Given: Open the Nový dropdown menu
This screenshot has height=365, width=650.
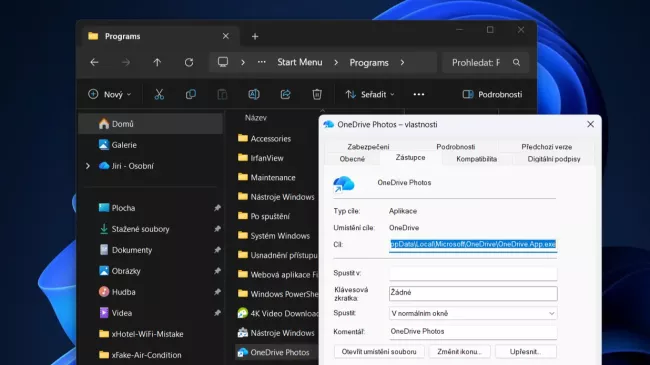Looking at the screenshot, I should pos(109,95).
